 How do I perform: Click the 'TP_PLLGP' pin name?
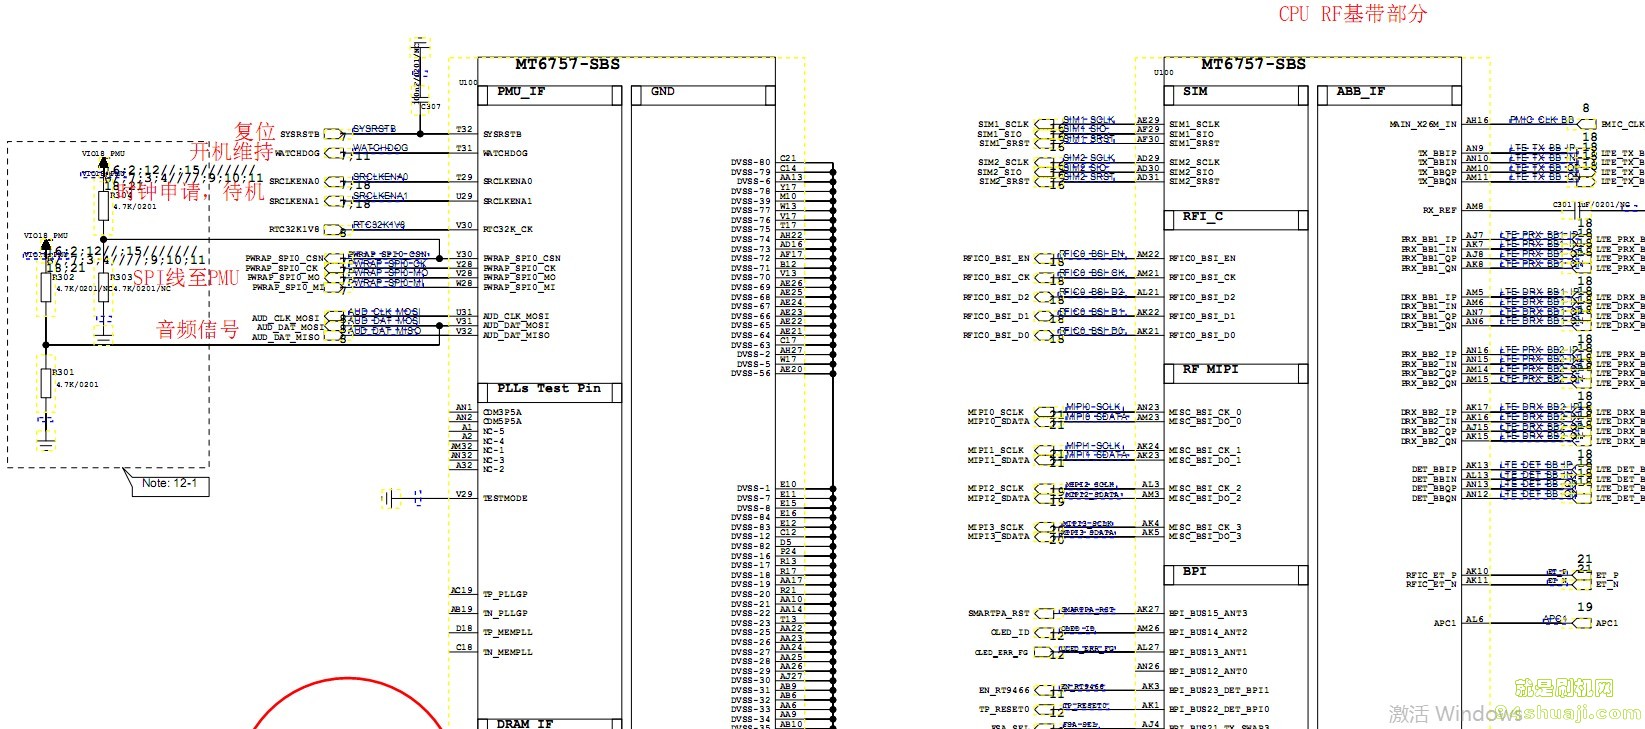tap(505, 594)
